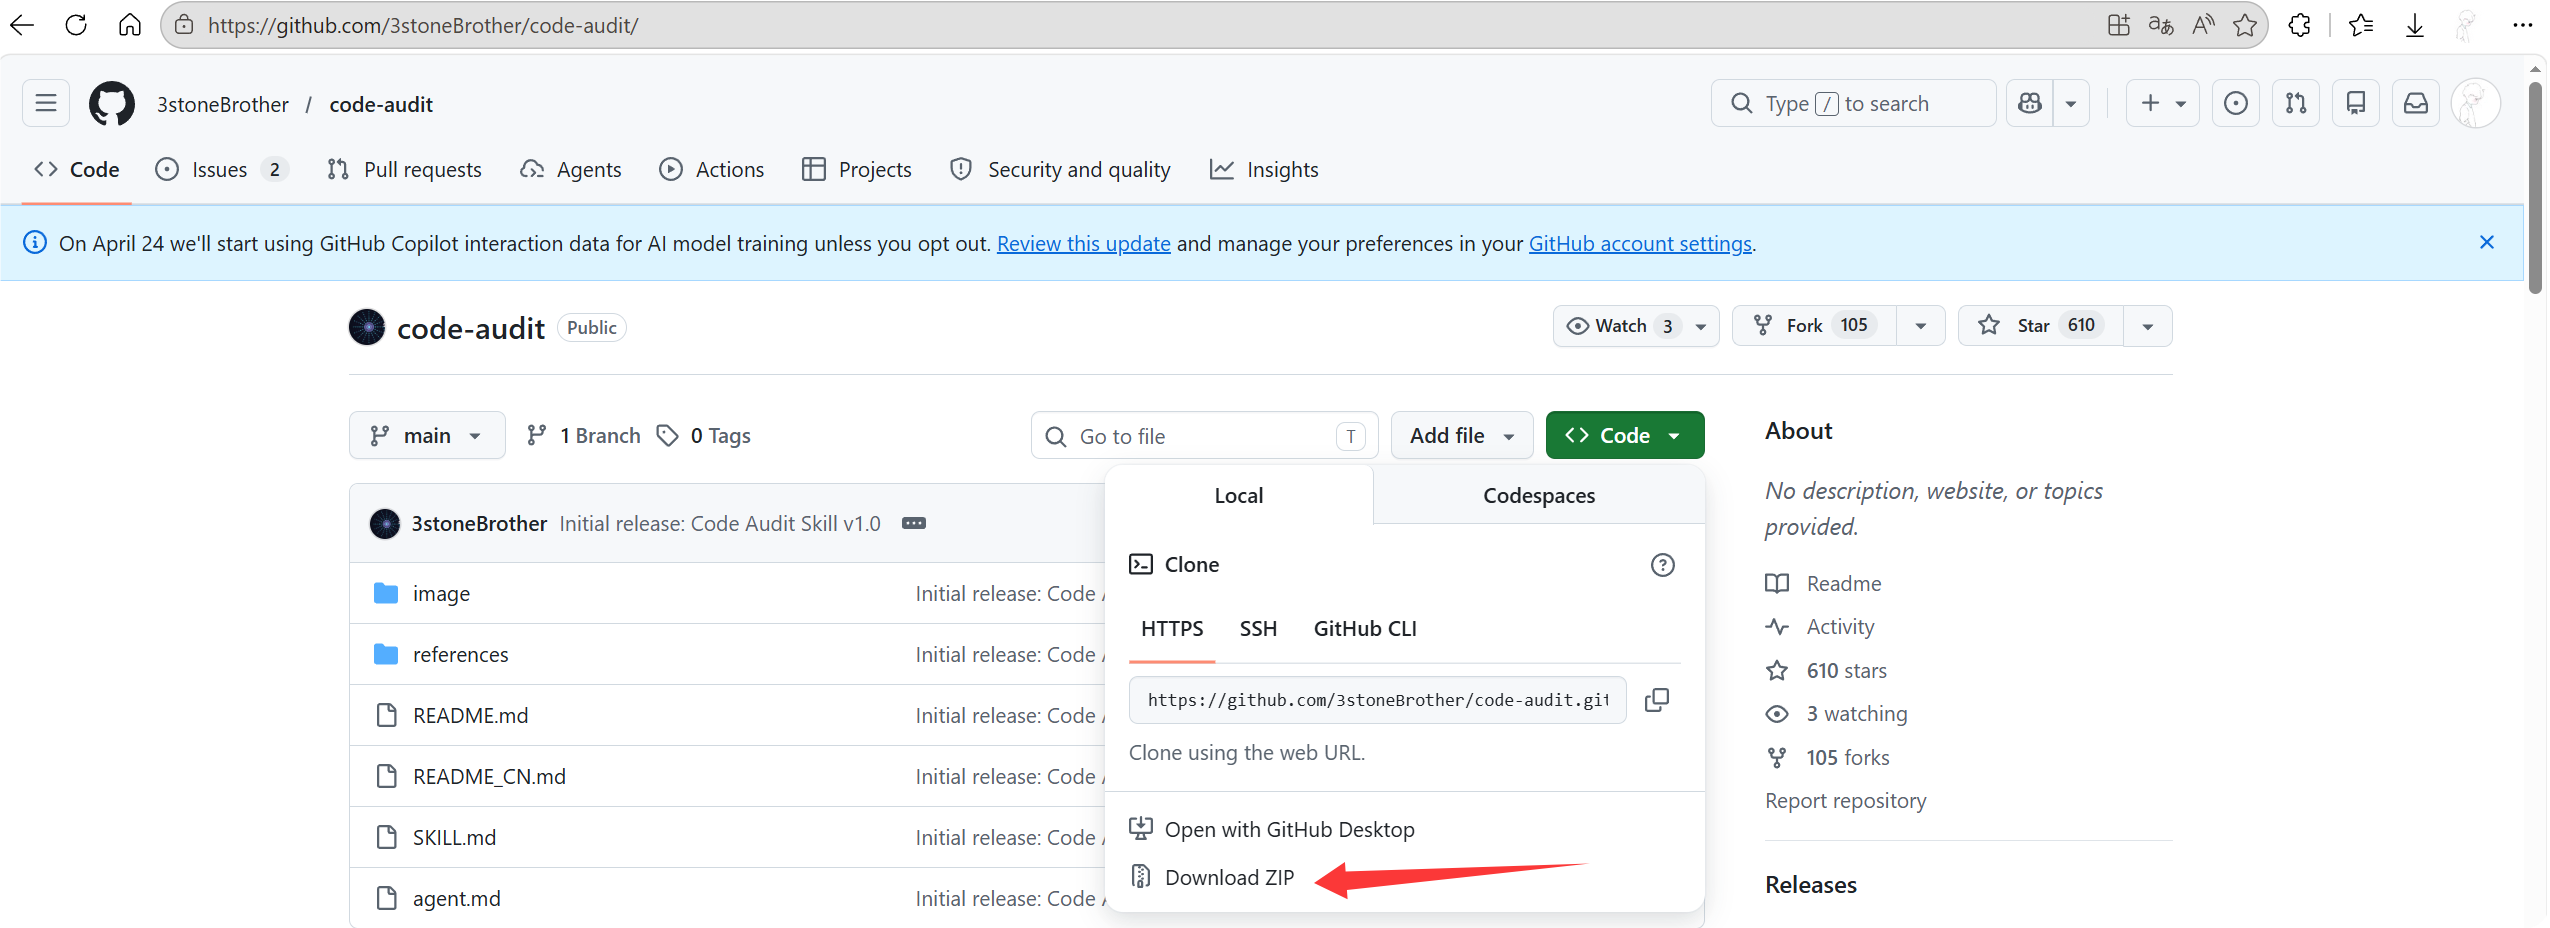
Task: Open the notifications inbox icon
Action: pyautogui.click(x=2416, y=103)
